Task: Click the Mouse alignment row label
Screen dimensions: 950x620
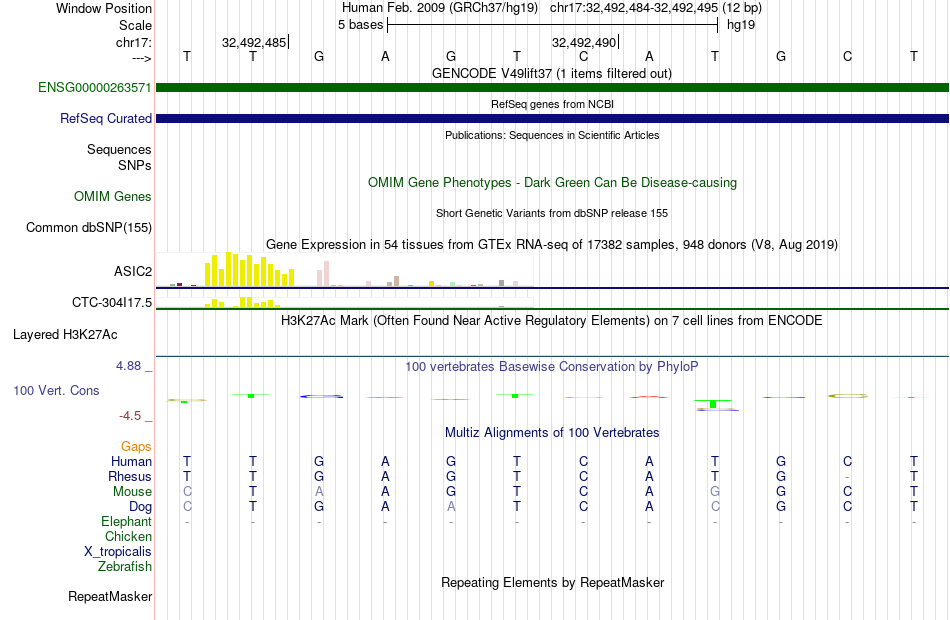Action: tap(132, 492)
